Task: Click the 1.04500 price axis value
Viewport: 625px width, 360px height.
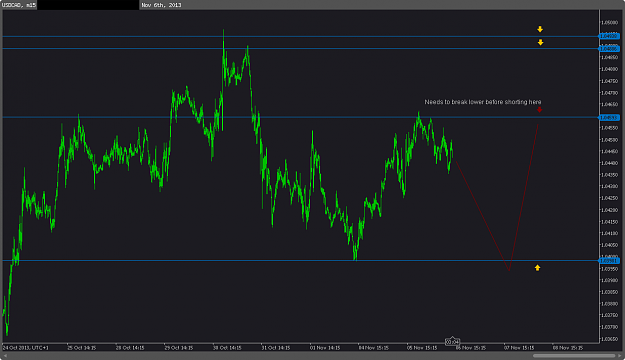Action: pos(610,140)
